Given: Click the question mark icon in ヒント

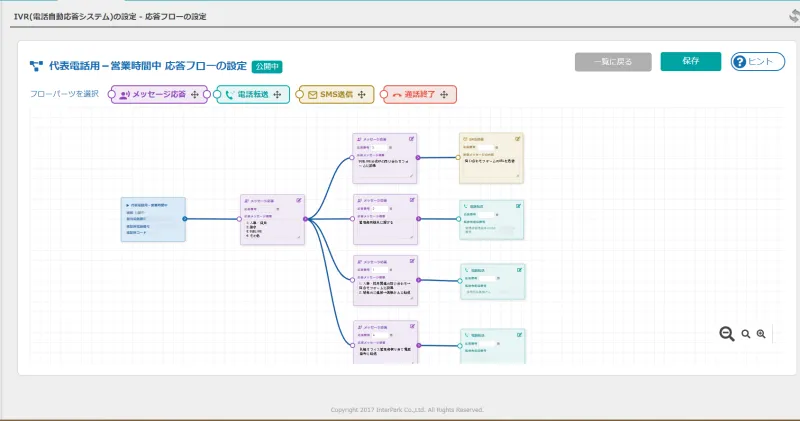Looking at the screenshot, I should [x=739, y=62].
